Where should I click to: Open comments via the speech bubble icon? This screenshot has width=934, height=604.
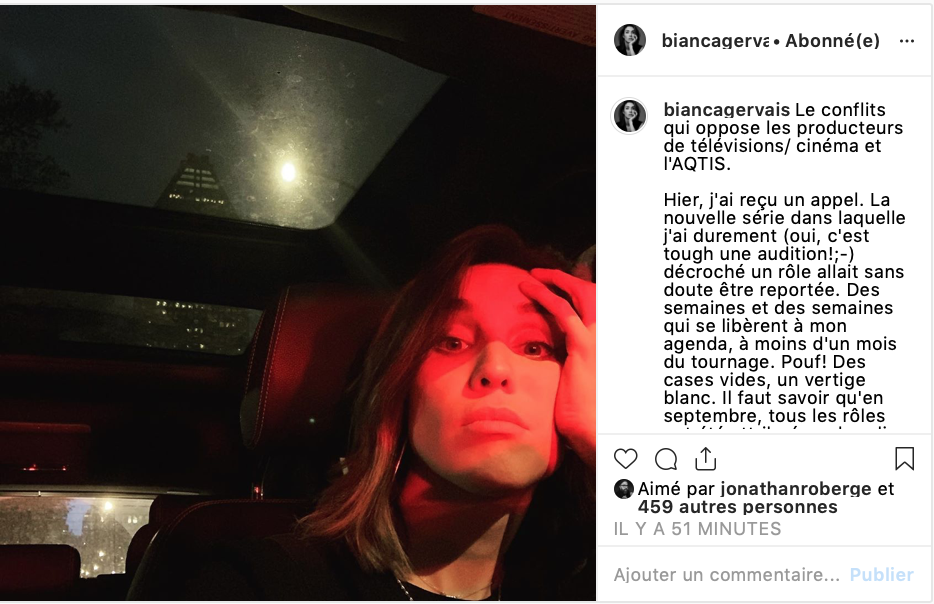665,459
